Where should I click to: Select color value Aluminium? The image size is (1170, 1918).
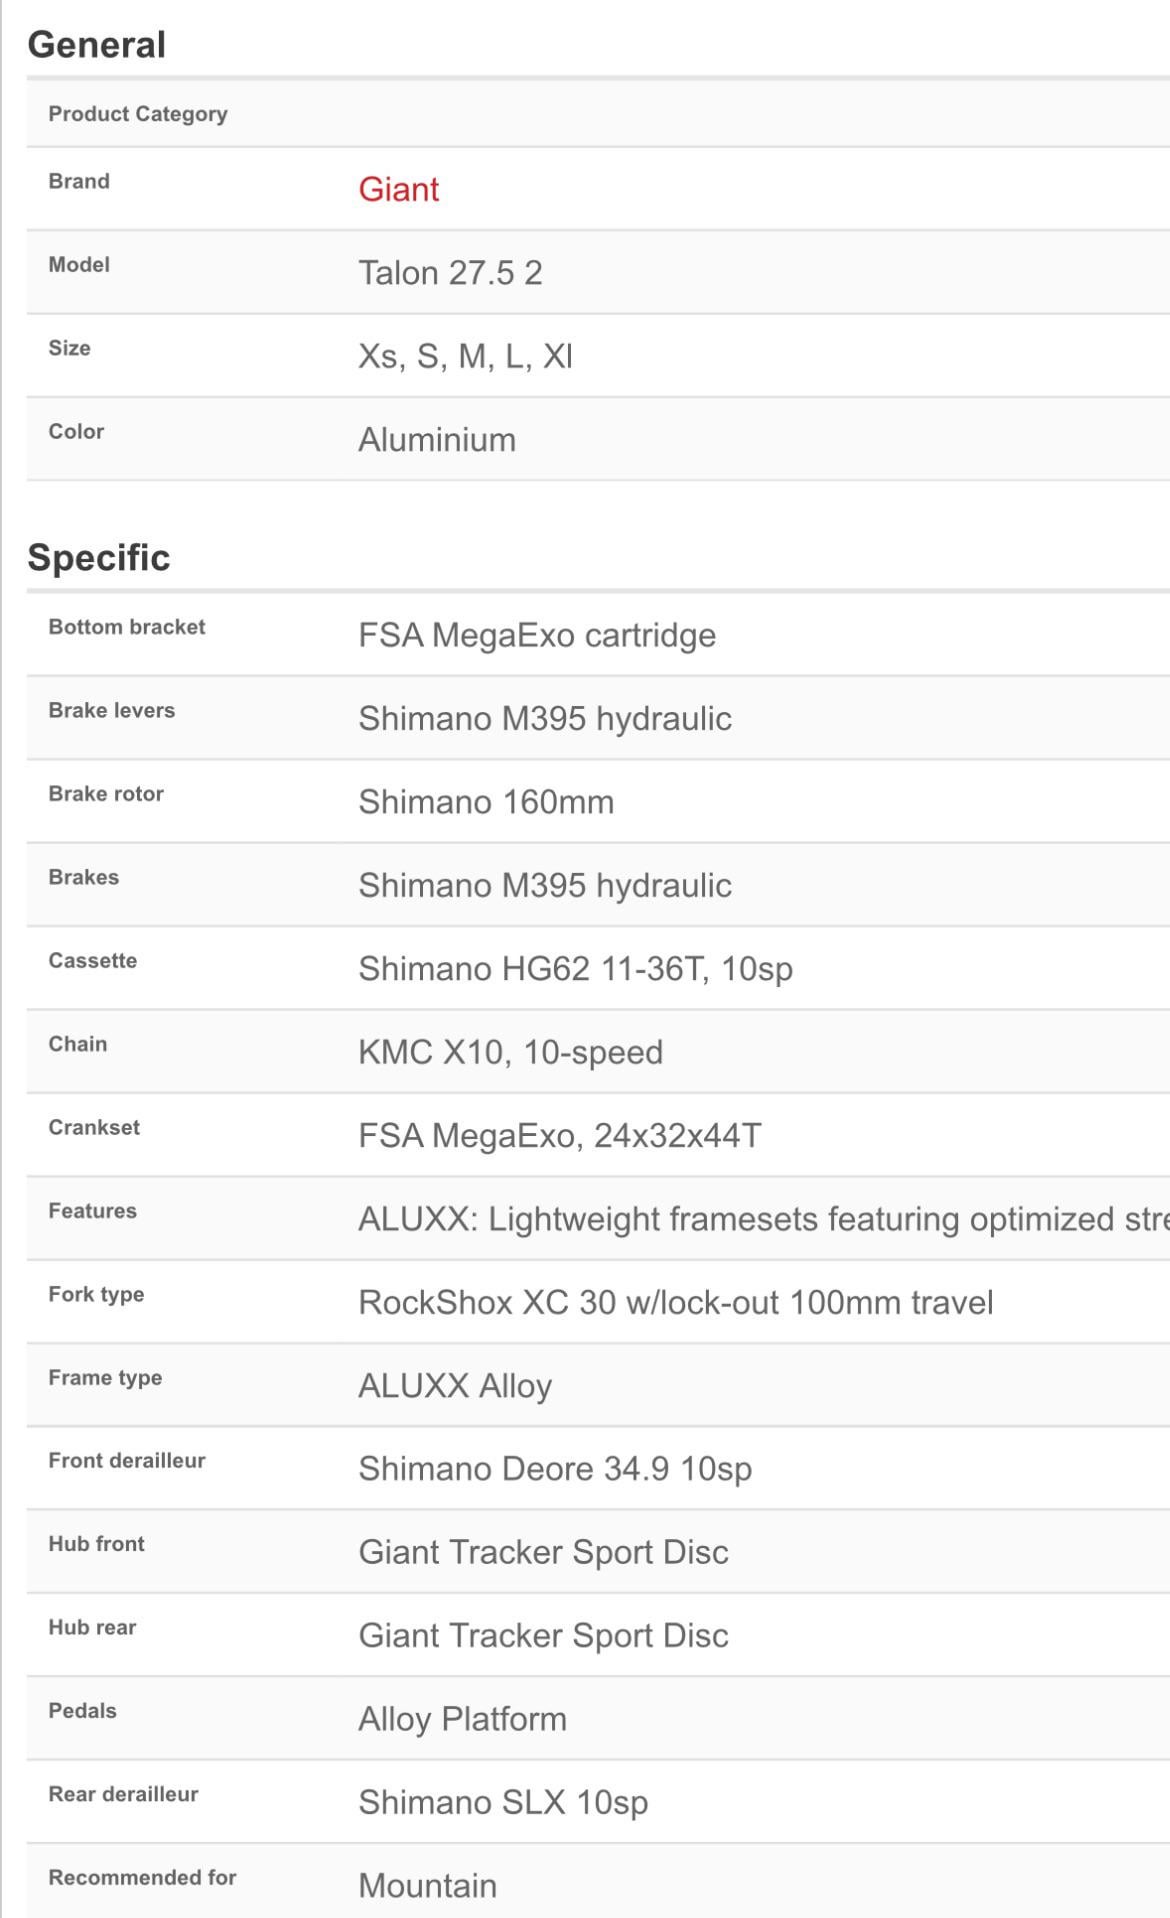click(x=437, y=440)
